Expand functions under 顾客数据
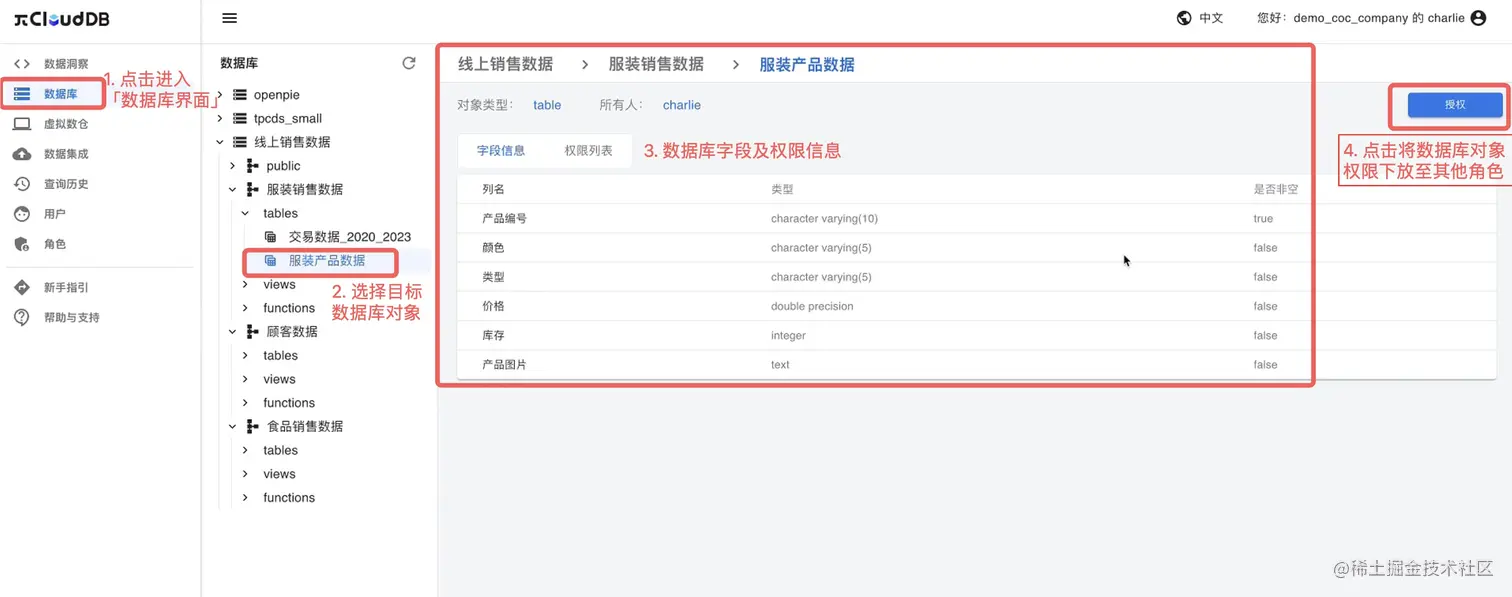 click(245, 403)
